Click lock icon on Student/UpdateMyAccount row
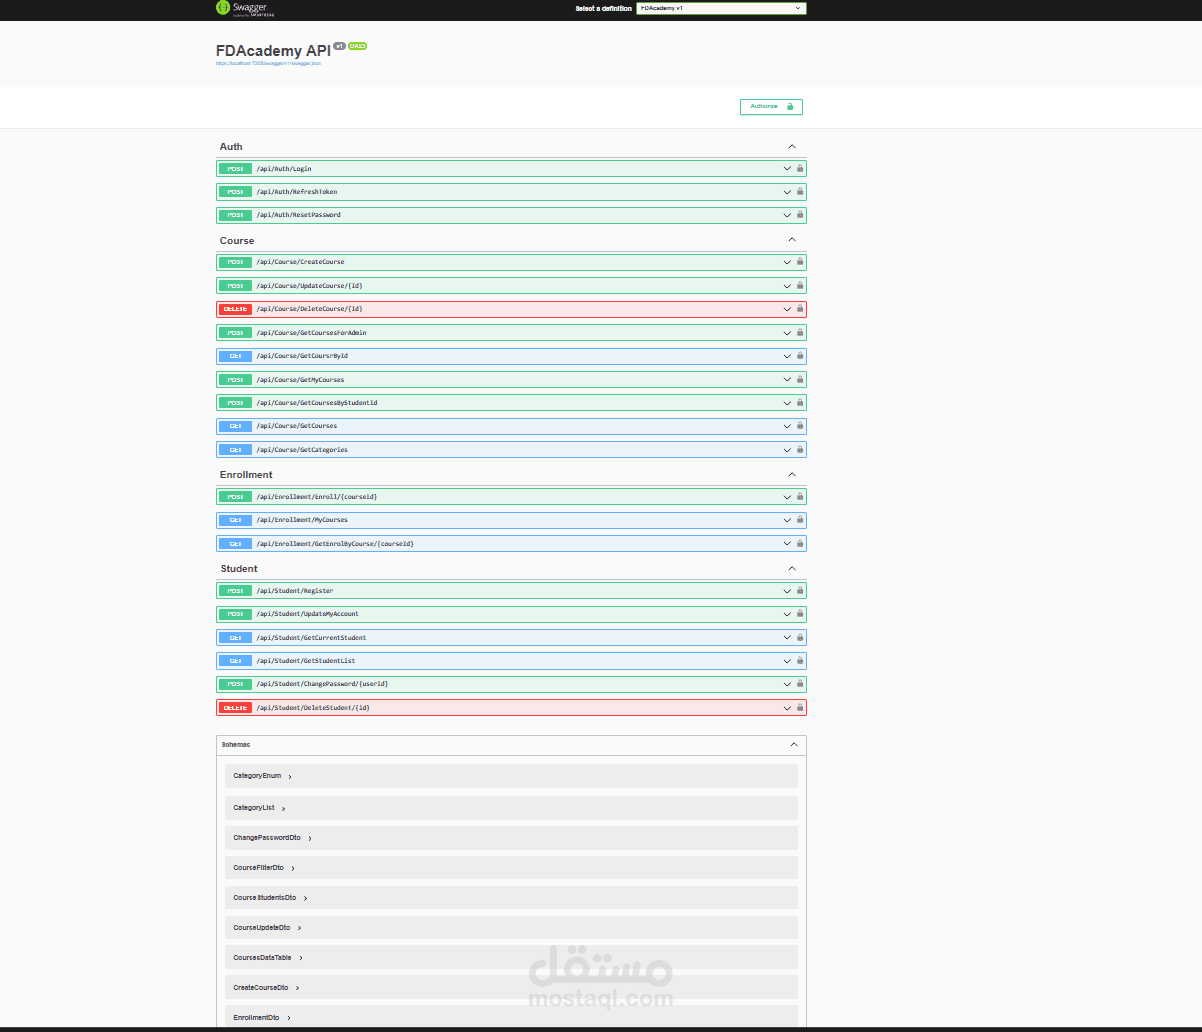The image size is (1202, 1032). pyautogui.click(x=800, y=614)
